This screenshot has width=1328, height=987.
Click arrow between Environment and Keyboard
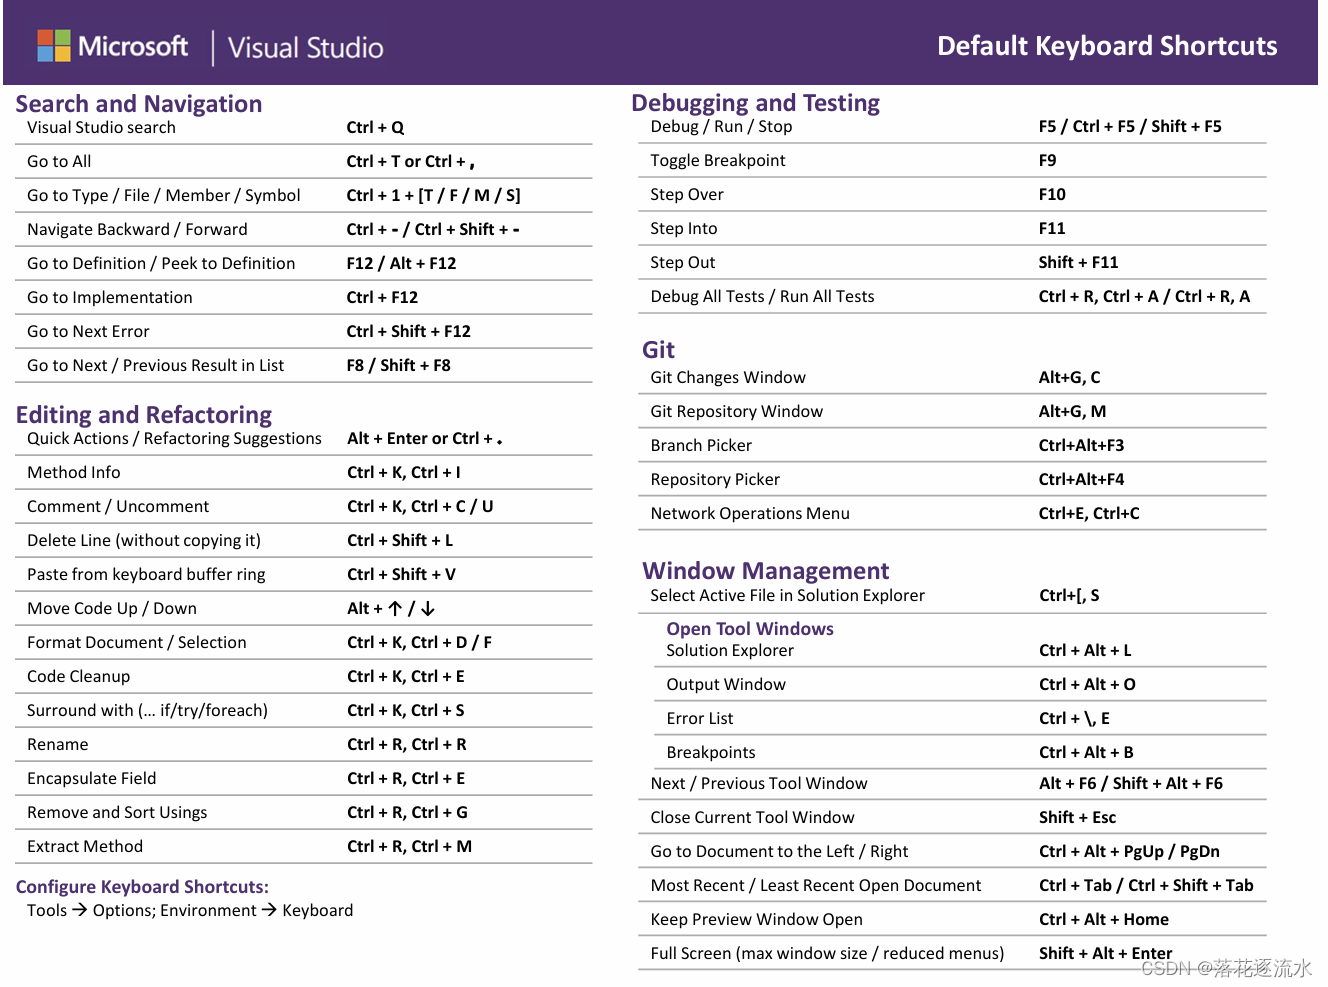[x=270, y=910]
